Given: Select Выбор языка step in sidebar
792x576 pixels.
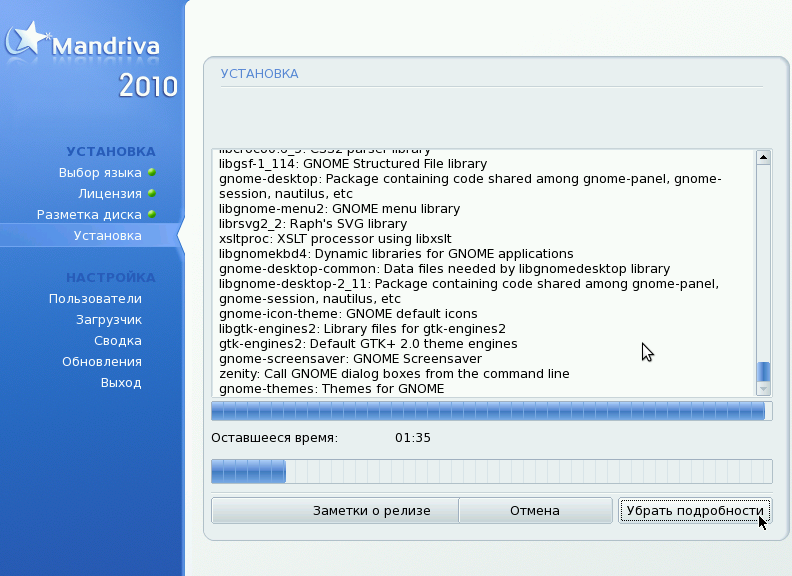Looking at the screenshot, I should coord(100,172).
